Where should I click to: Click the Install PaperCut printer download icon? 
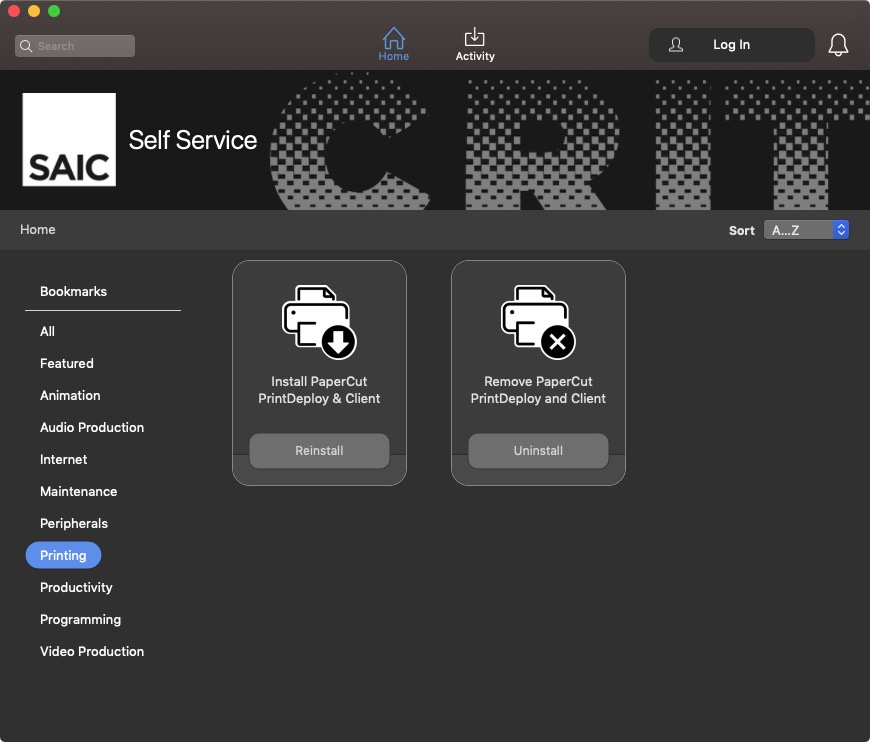pyautogui.click(x=319, y=322)
